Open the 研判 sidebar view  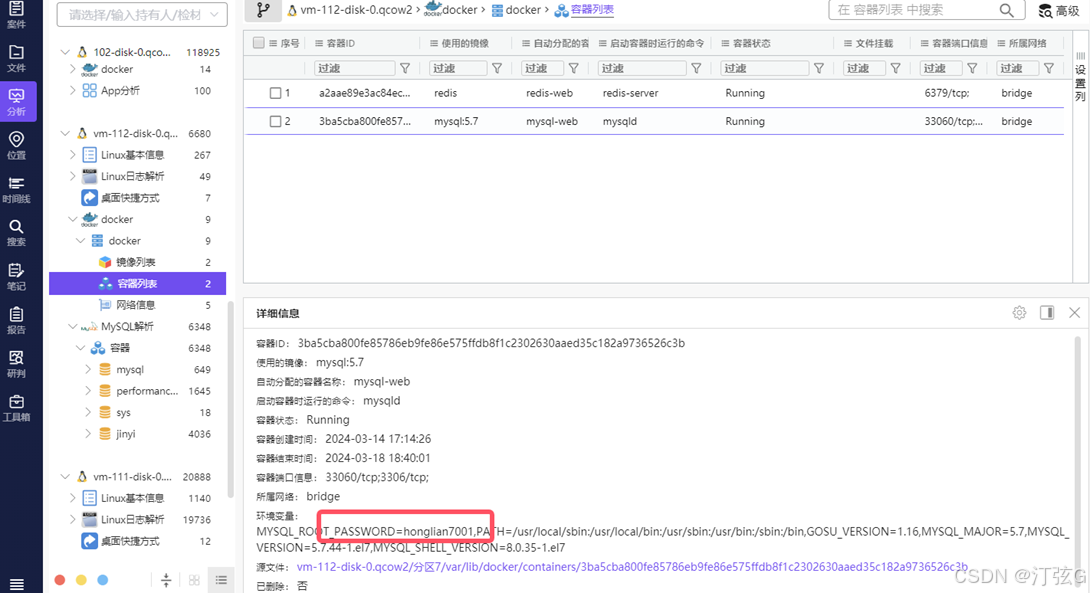coord(16,364)
